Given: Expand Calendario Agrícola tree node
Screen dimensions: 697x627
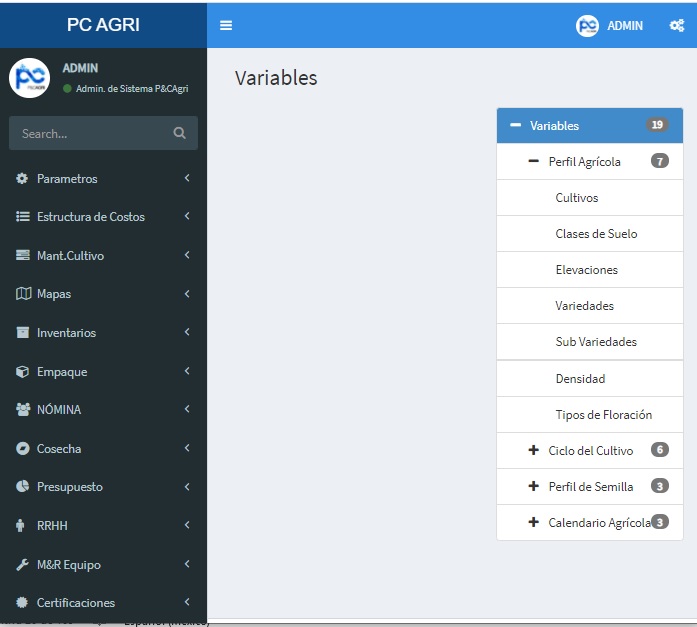Looking at the screenshot, I should tap(534, 523).
